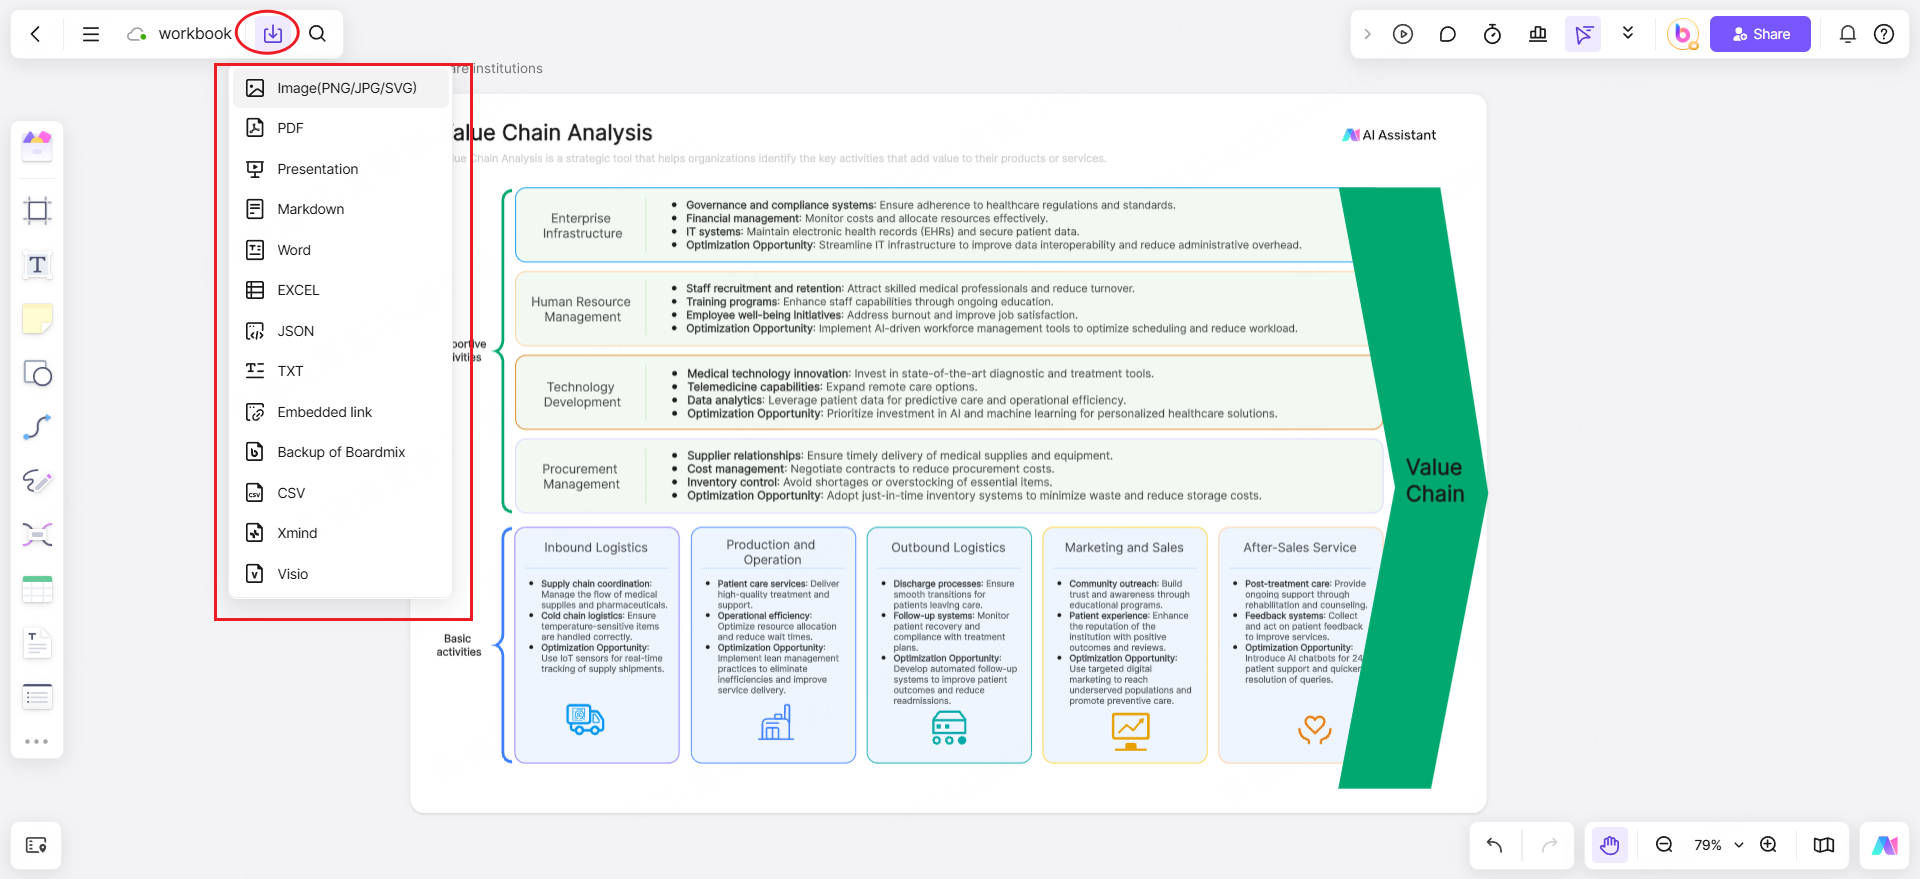Choose Xmind export option

coord(340,533)
